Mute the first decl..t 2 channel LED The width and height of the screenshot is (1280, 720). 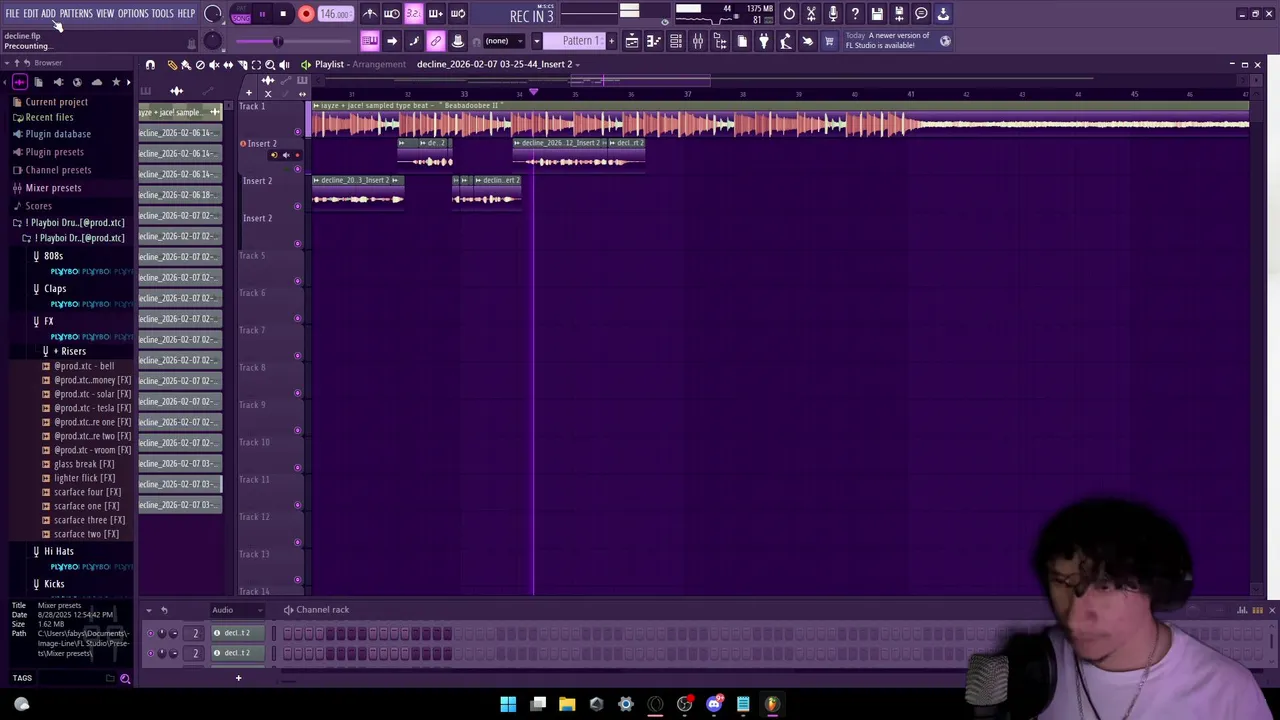(x=150, y=633)
